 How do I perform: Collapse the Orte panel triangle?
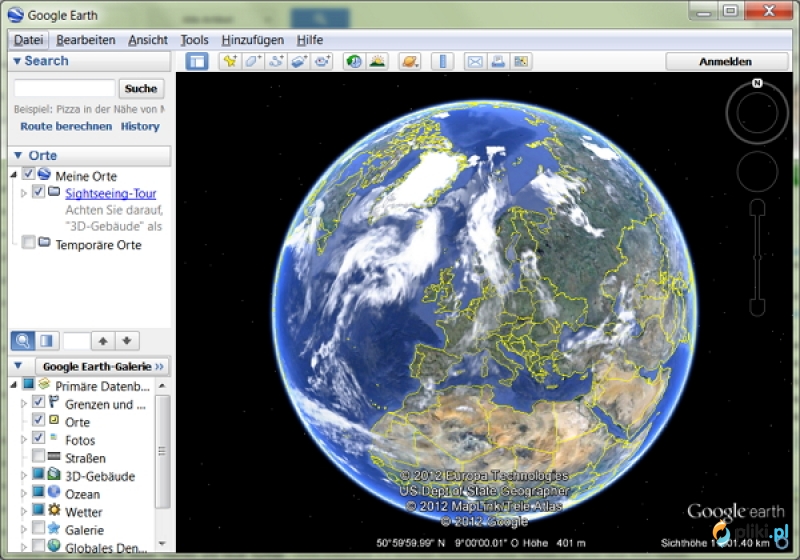point(18,155)
